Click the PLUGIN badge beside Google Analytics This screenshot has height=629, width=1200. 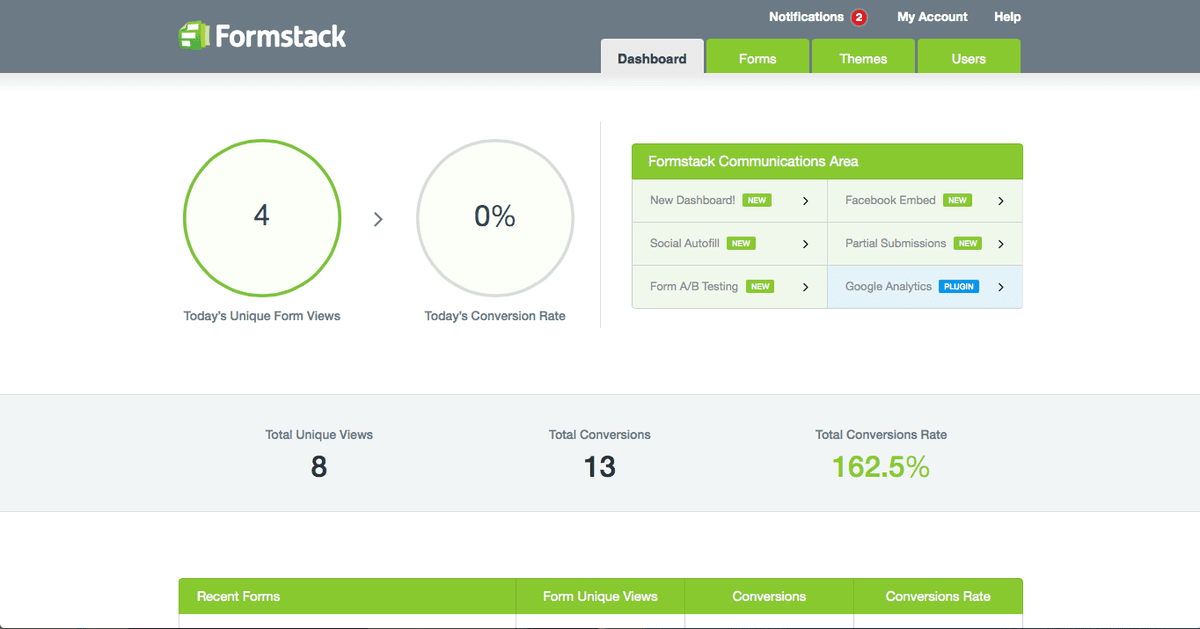point(959,286)
